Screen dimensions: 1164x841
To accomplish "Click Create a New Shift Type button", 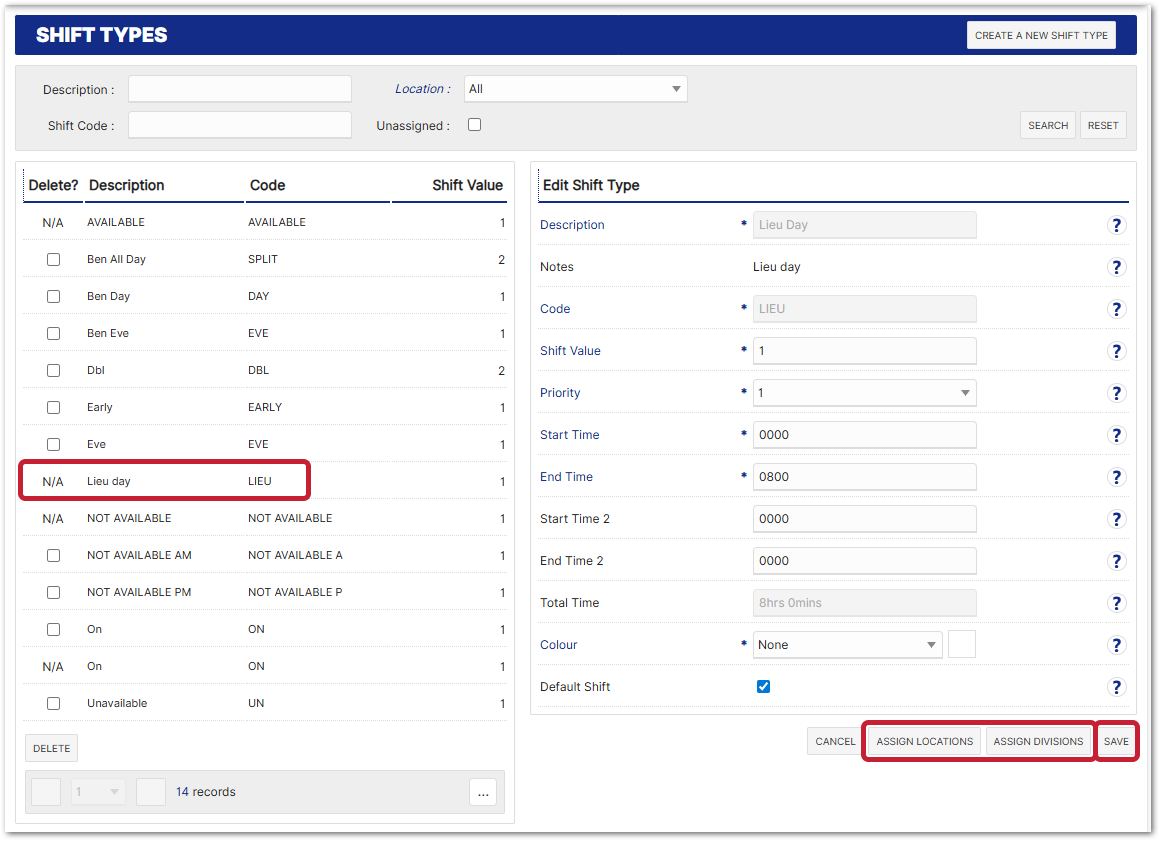I will (x=1041, y=35).
